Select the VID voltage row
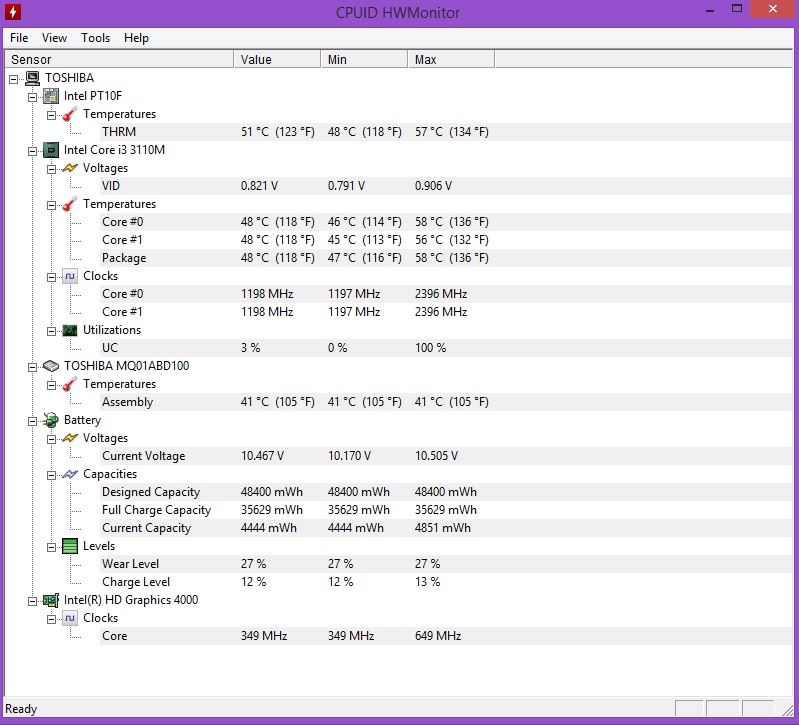The height and width of the screenshot is (725, 799). 446,186
